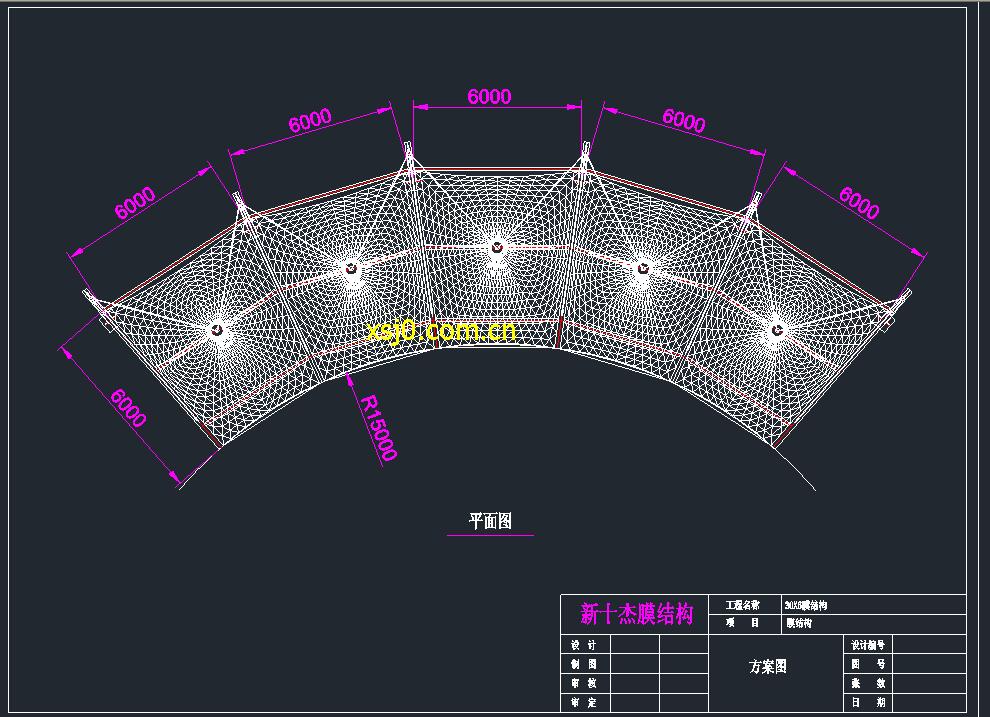The height and width of the screenshot is (717, 990).
Task: Click the 30X6膜结构 project name value
Action: (x=807, y=605)
